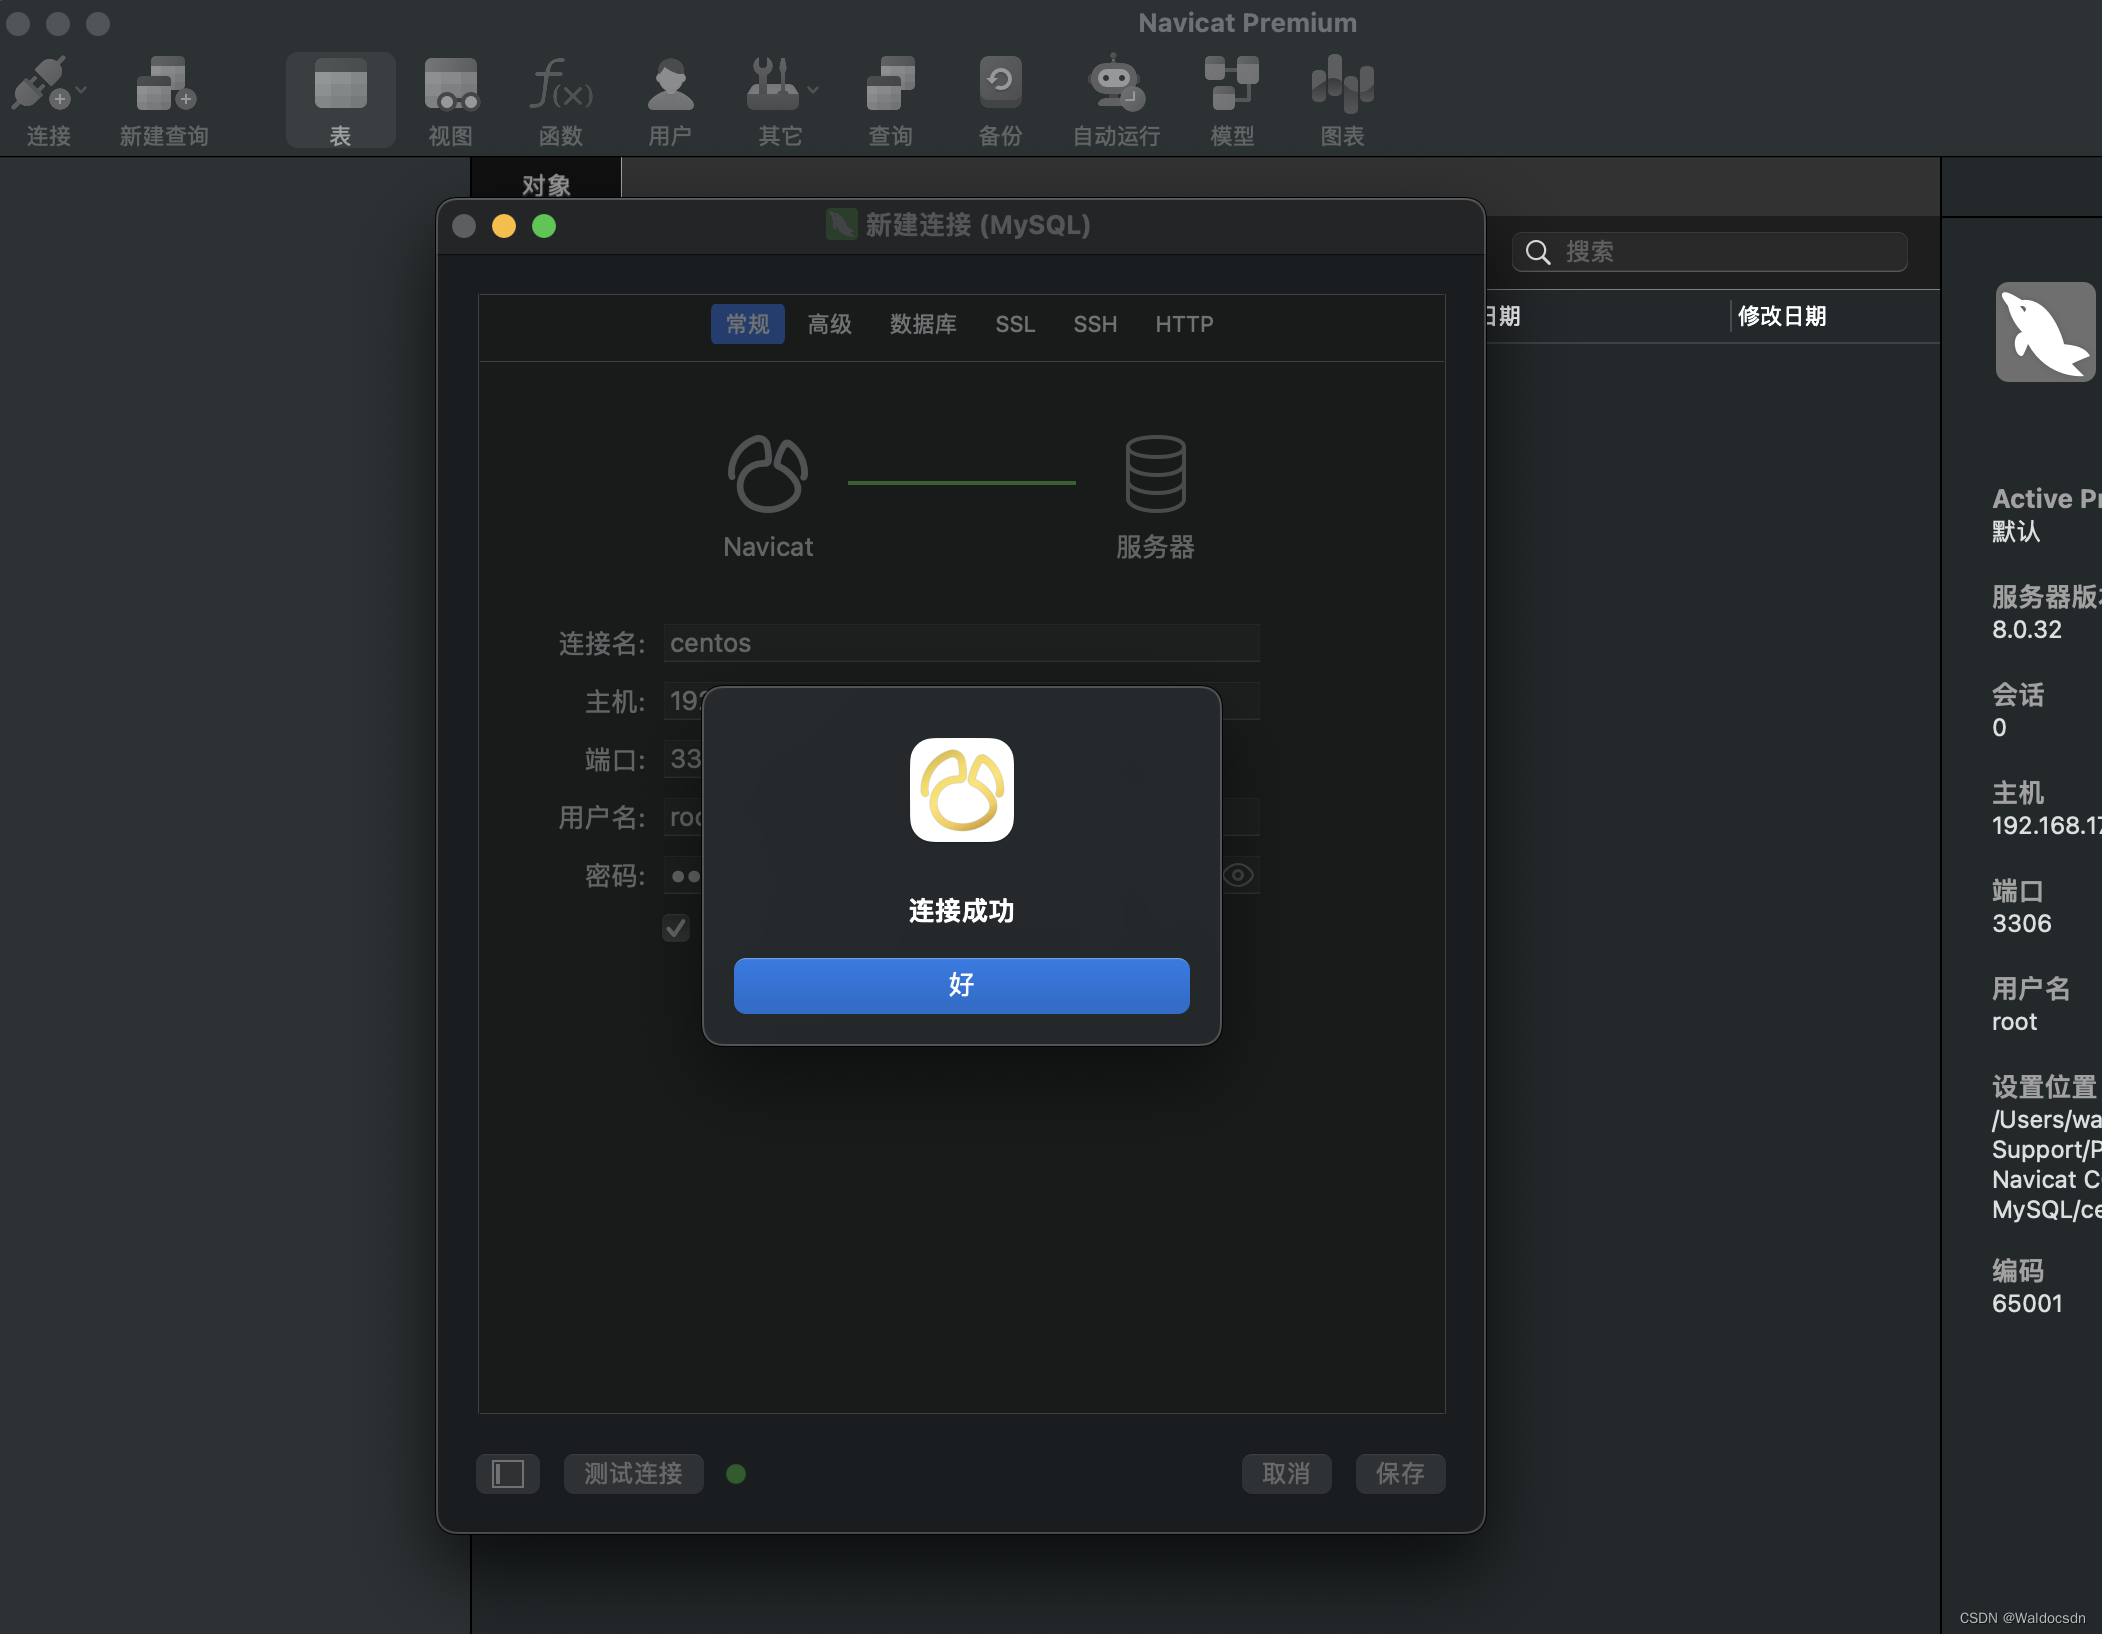
Task: Click the 测试连接 button
Action: 633,1474
